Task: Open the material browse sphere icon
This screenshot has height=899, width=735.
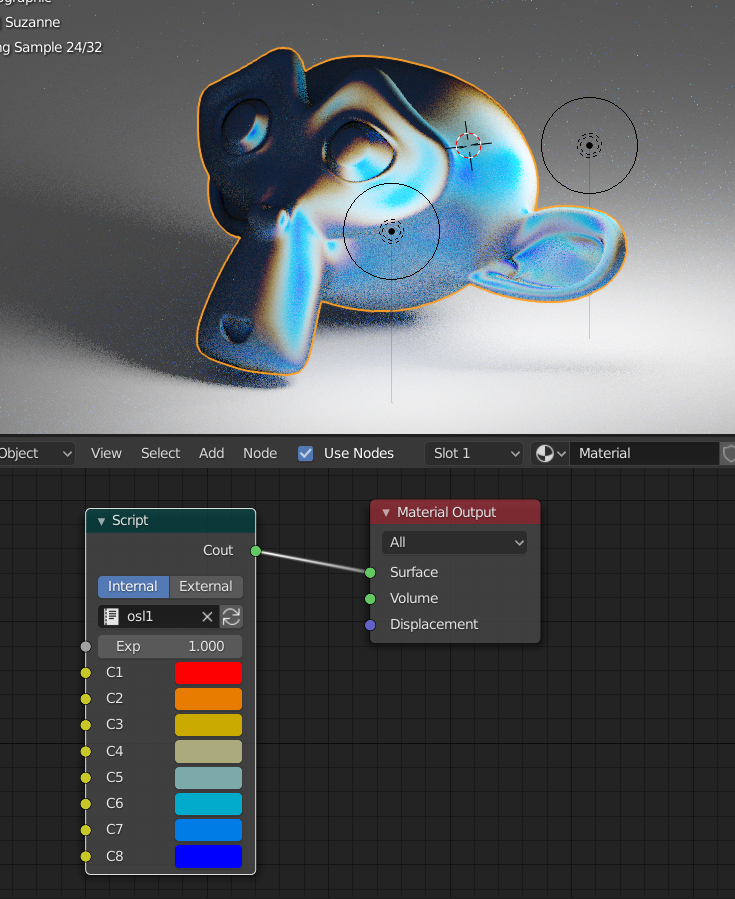Action: [x=550, y=454]
